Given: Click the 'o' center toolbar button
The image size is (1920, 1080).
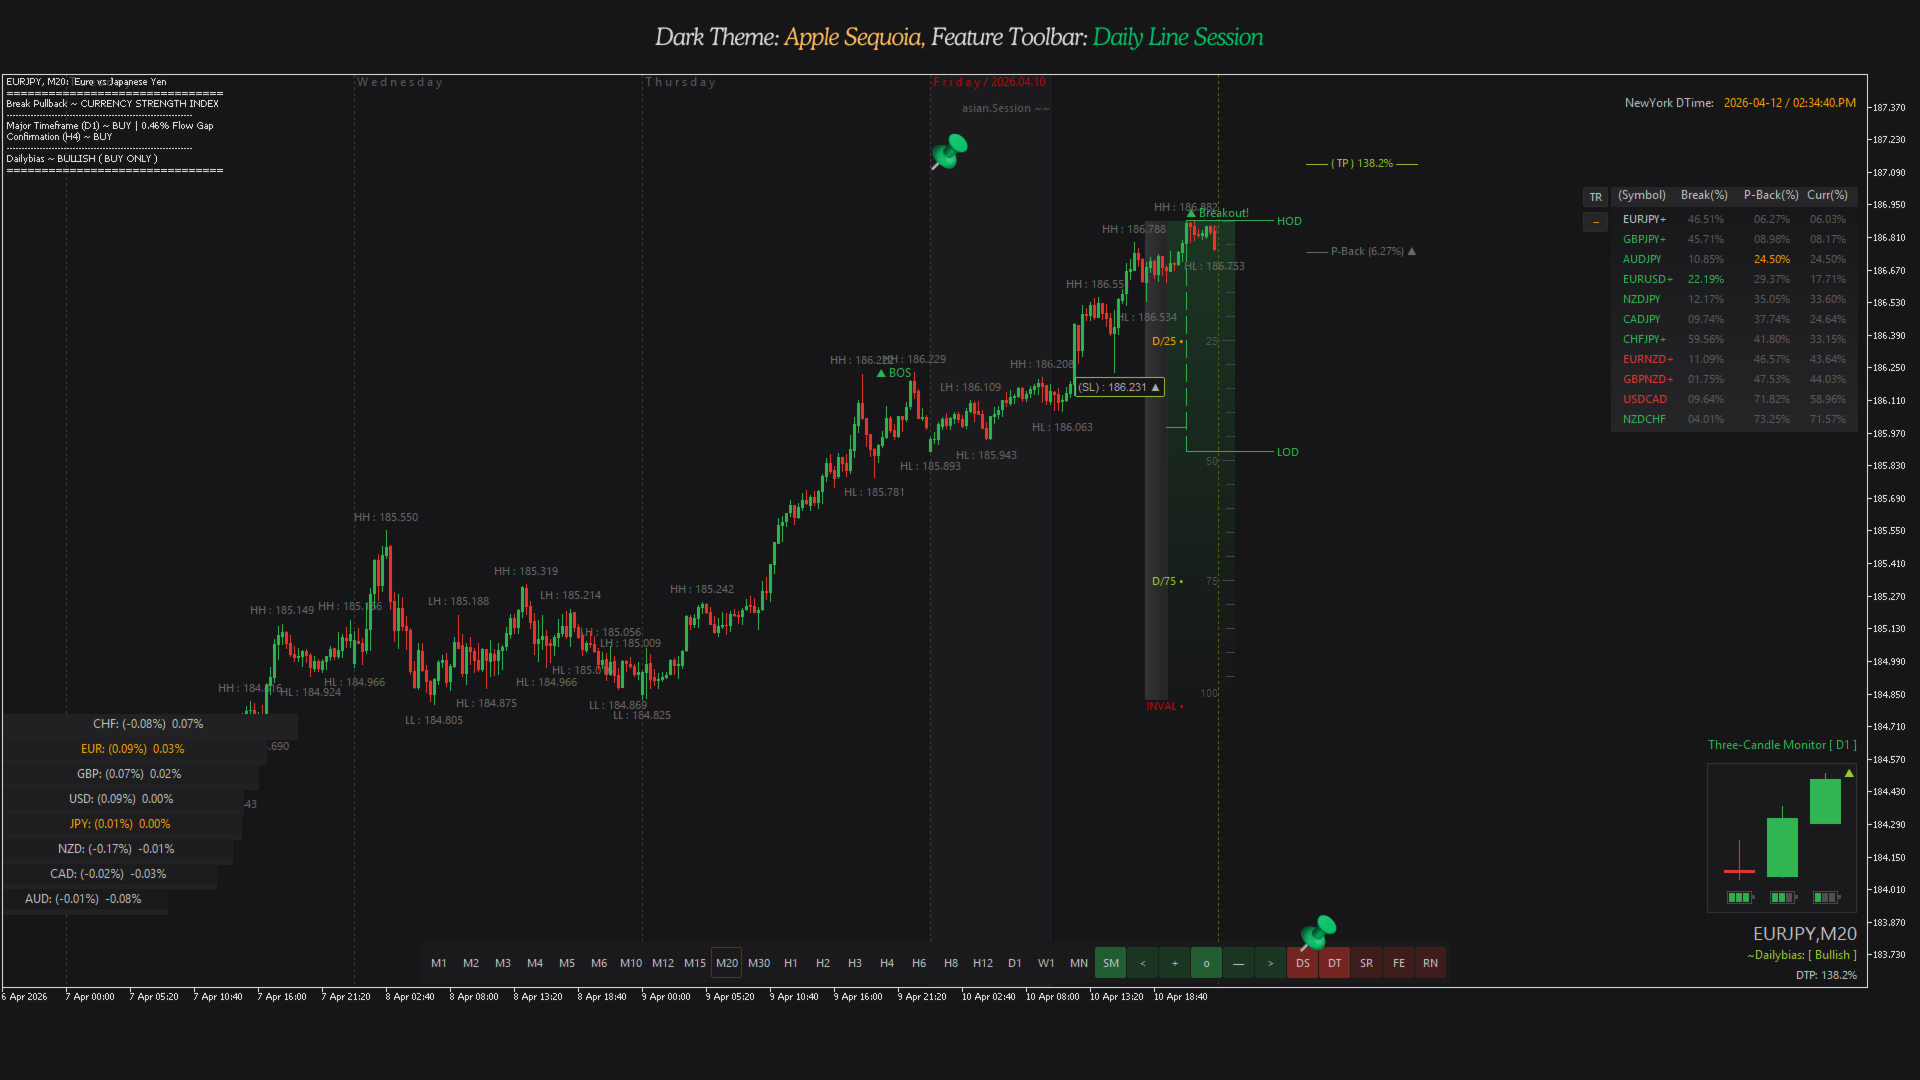Looking at the screenshot, I should [x=1206, y=963].
